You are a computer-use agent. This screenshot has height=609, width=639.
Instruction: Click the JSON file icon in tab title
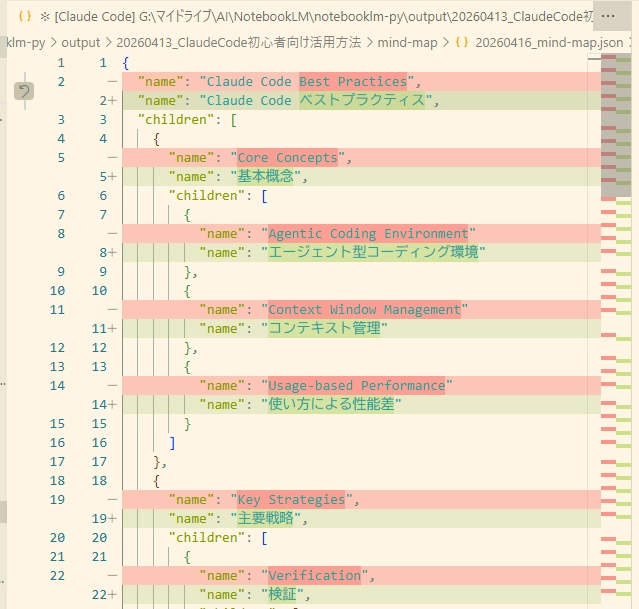pos(25,16)
